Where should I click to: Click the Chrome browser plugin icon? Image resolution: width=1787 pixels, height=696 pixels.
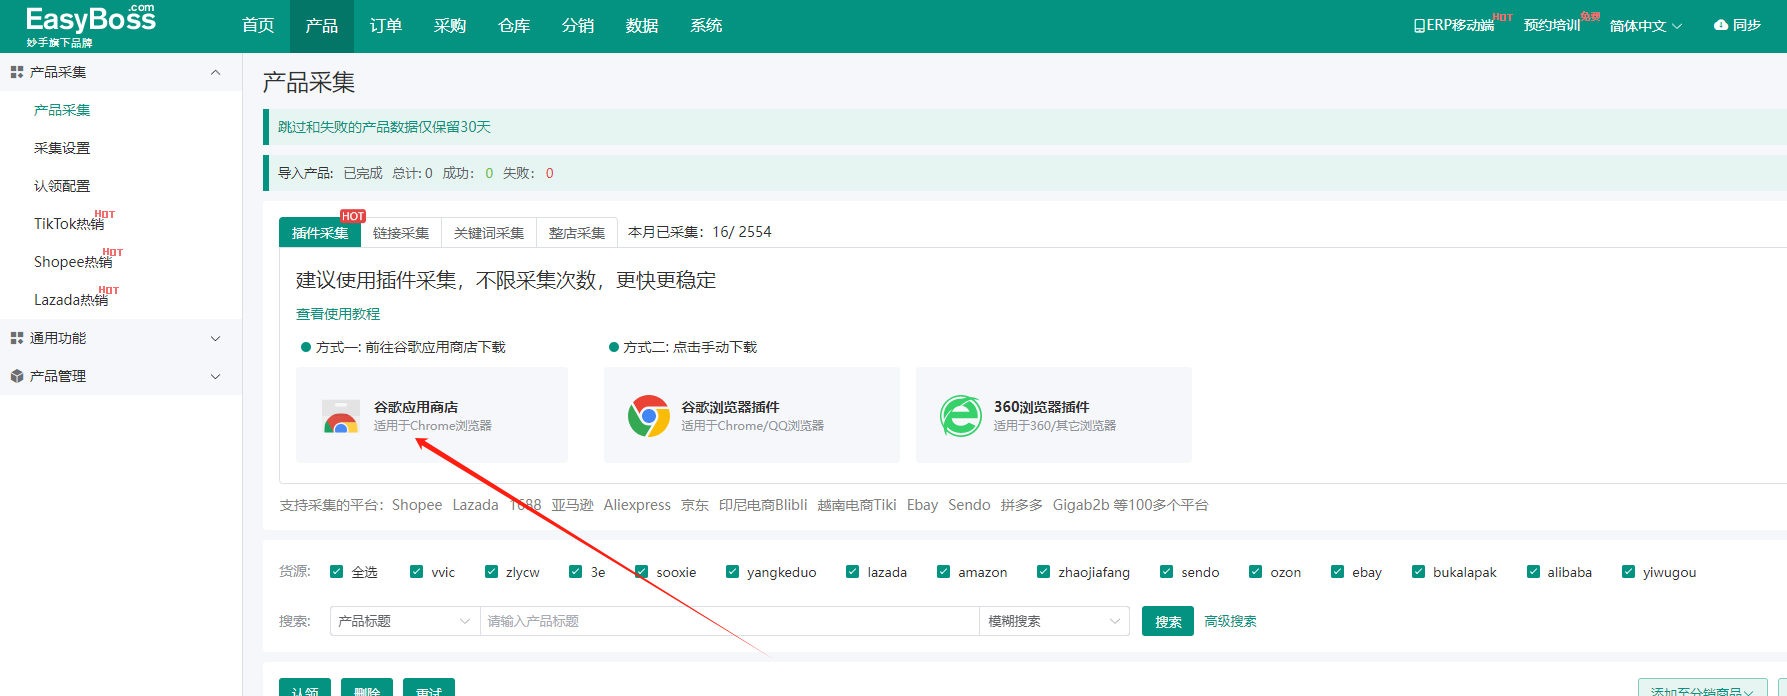pyautogui.click(x=649, y=416)
